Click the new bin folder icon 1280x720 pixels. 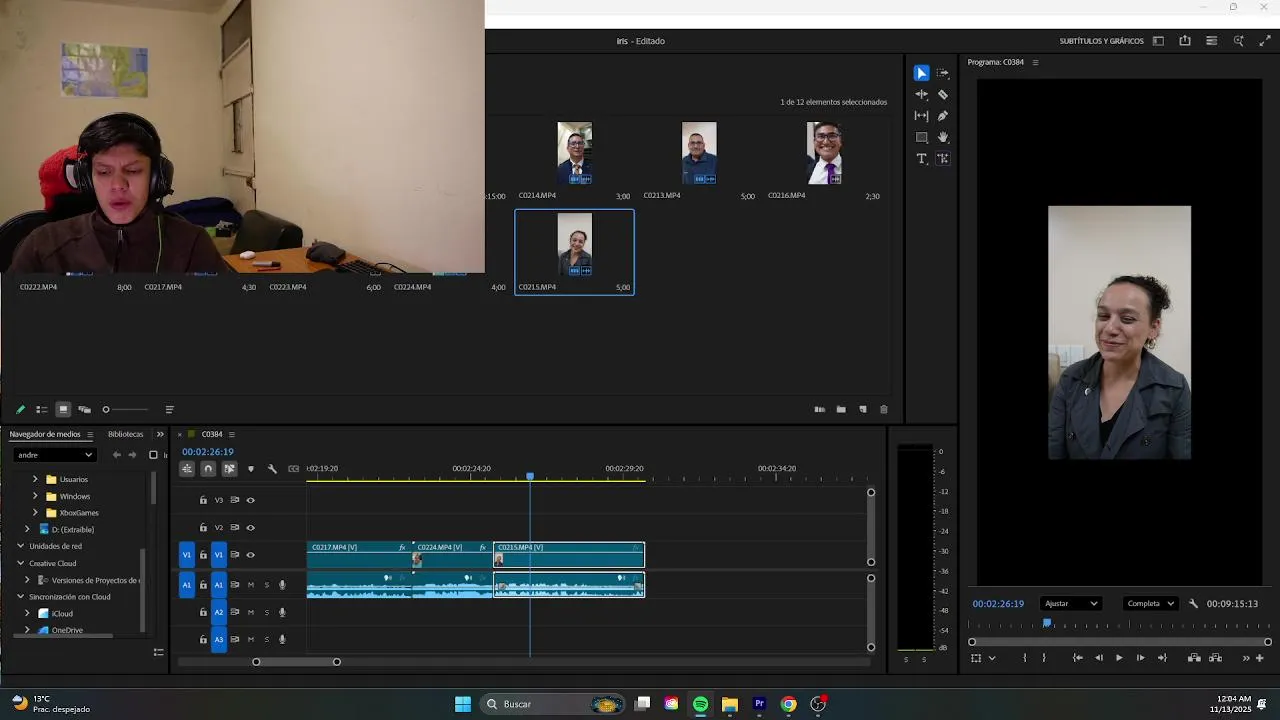[x=841, y=409]
